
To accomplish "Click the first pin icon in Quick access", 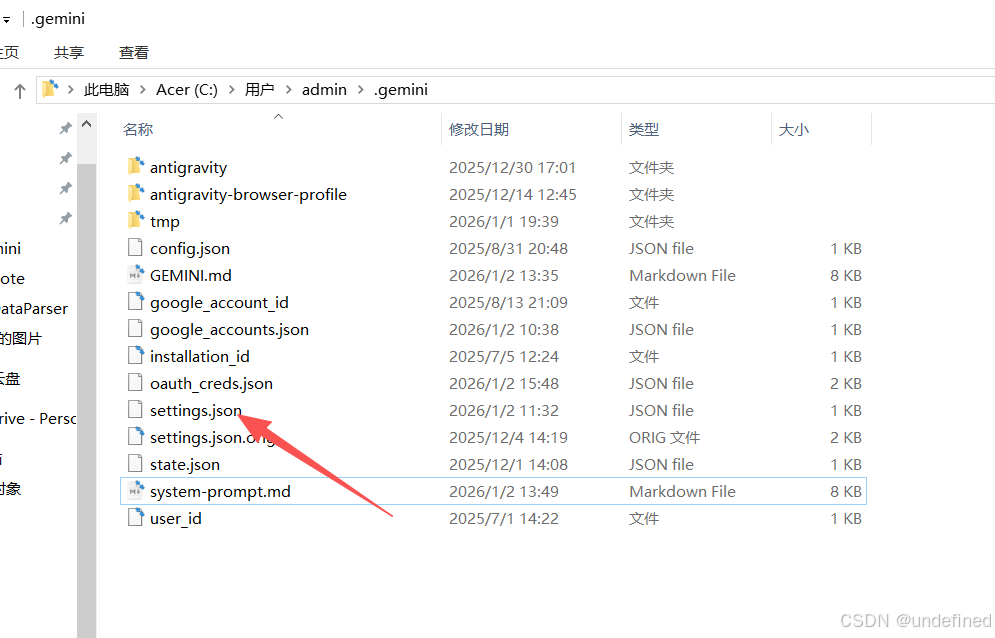I will point(65,128).
